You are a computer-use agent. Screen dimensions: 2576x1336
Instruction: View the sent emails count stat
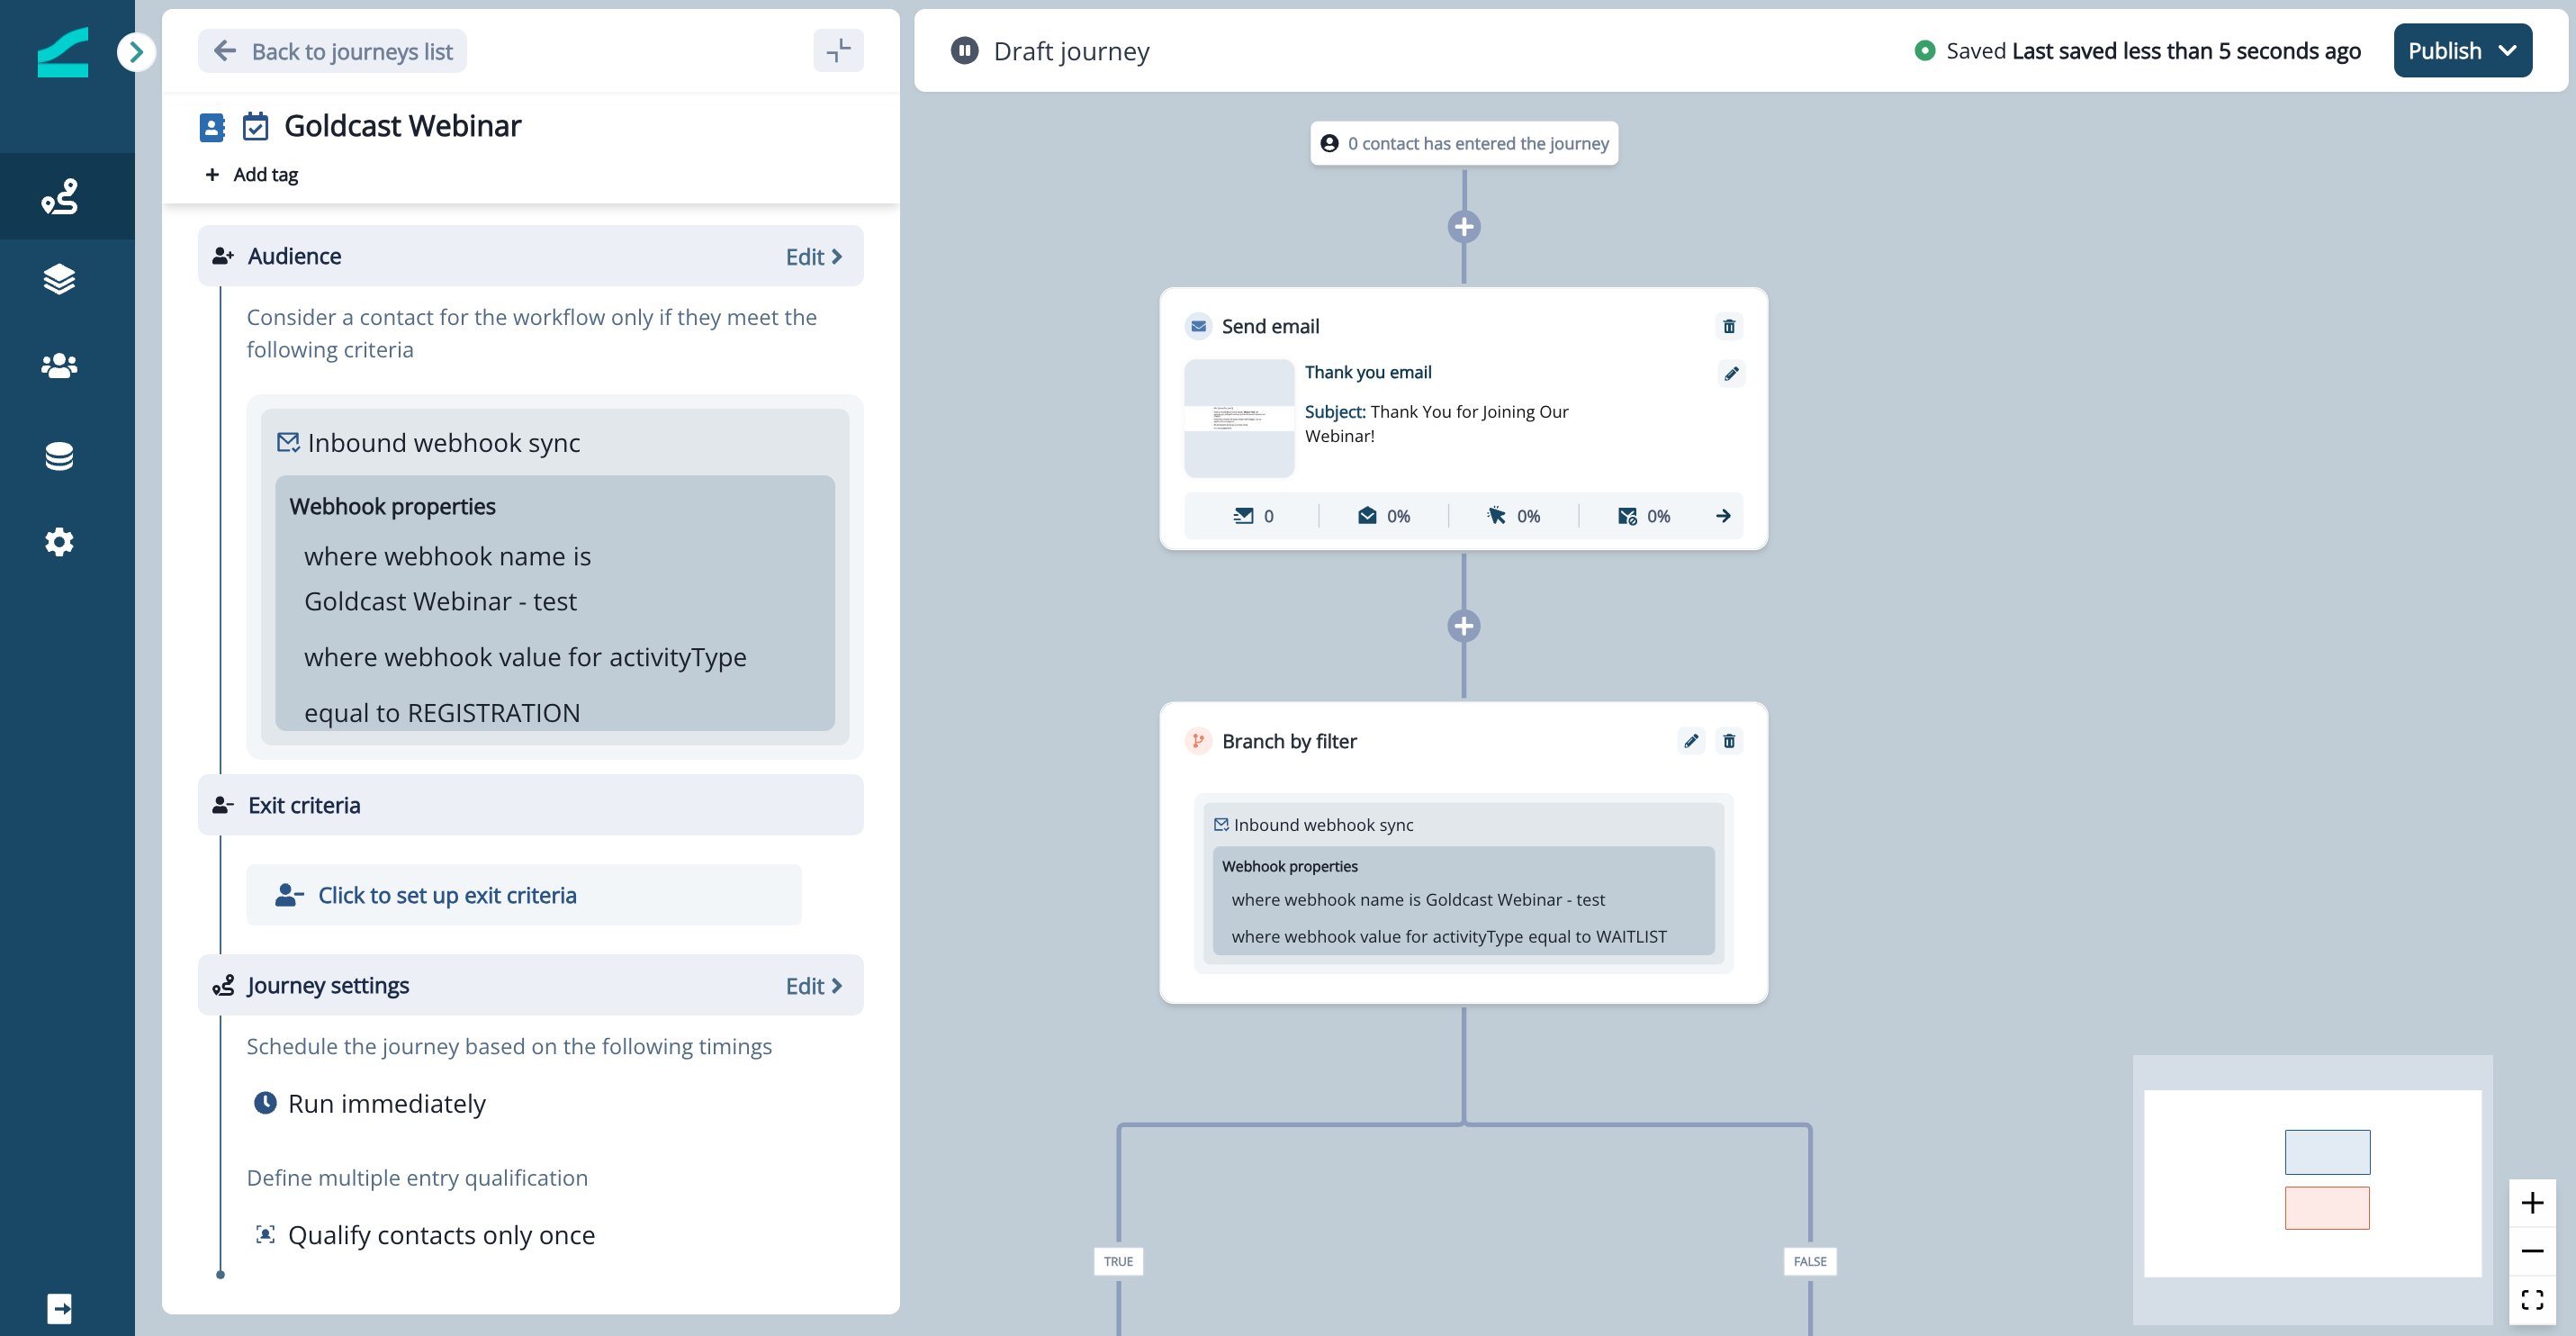[x=1253, y=516]
